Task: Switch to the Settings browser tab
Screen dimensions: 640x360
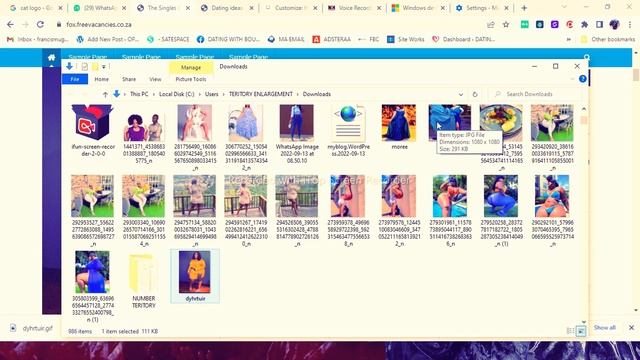Action: (482, 8)
